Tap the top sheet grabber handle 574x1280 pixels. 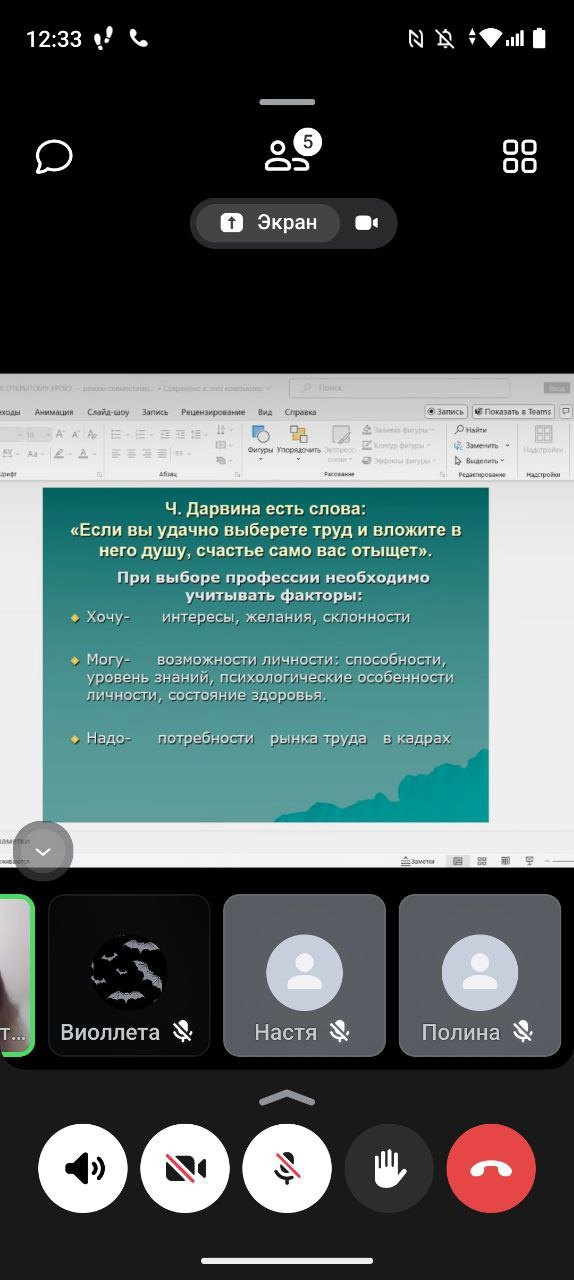(x=287, y=102)
